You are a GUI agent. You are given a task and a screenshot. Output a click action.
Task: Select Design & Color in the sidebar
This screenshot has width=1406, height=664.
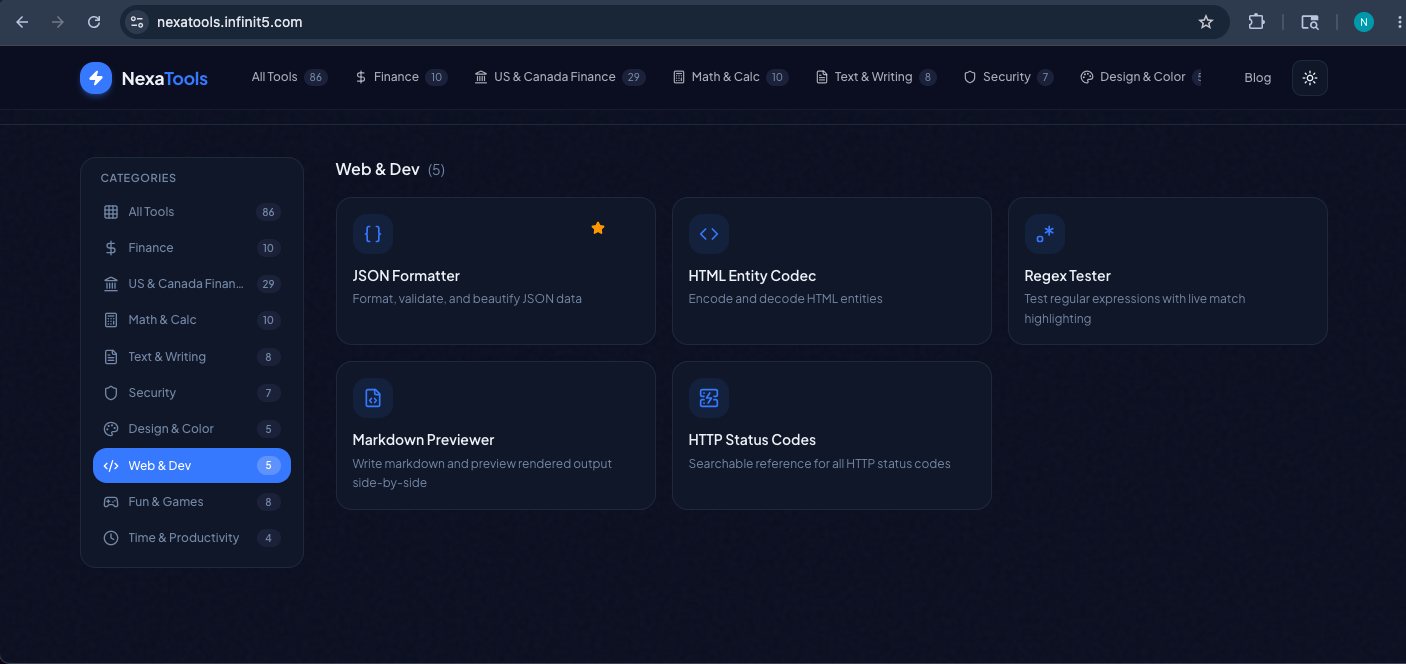point(192,429)
